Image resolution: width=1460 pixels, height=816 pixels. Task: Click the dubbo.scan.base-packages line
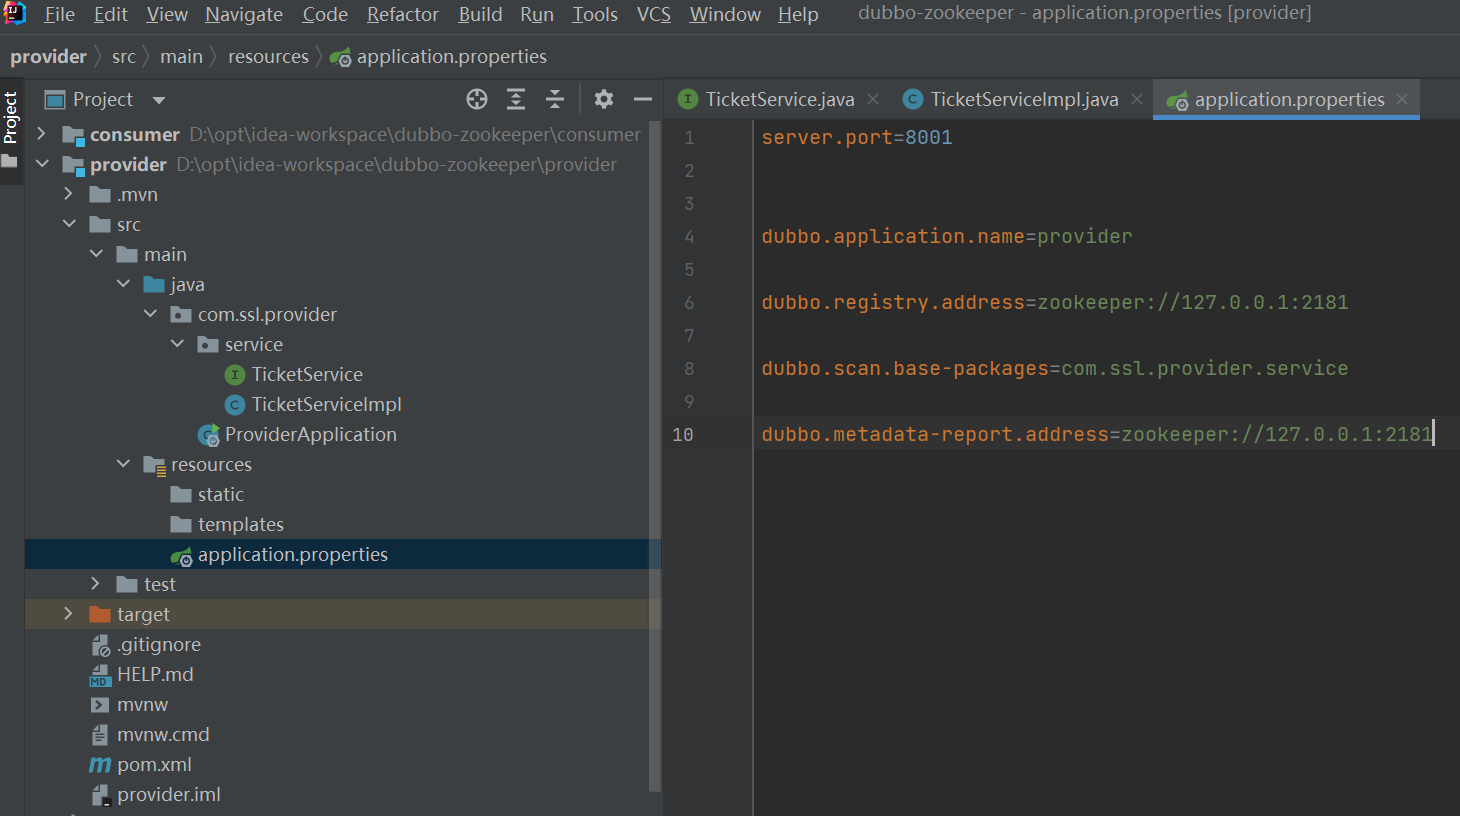[x=1055, y=368]
